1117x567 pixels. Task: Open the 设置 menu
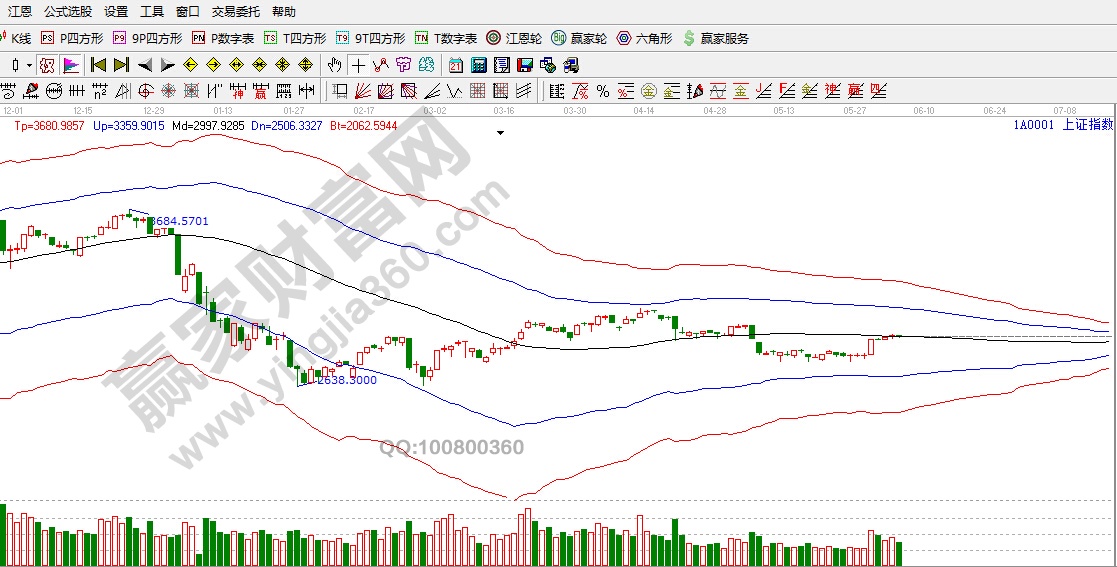point(116,12)
